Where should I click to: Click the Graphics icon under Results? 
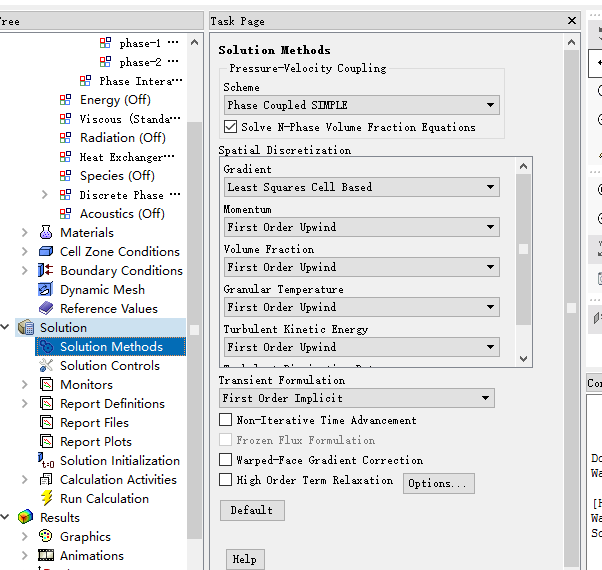[x=46, y=537]
